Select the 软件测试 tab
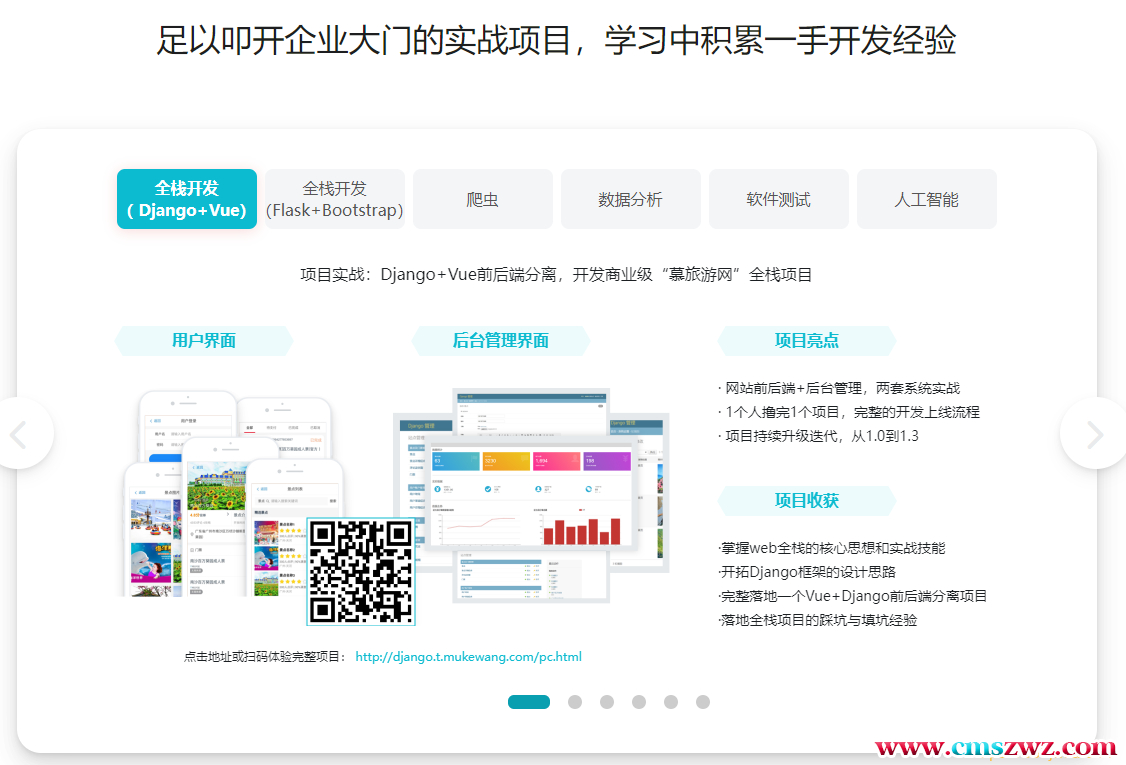This screenshot has width=1126, height=765. point(778,199)
